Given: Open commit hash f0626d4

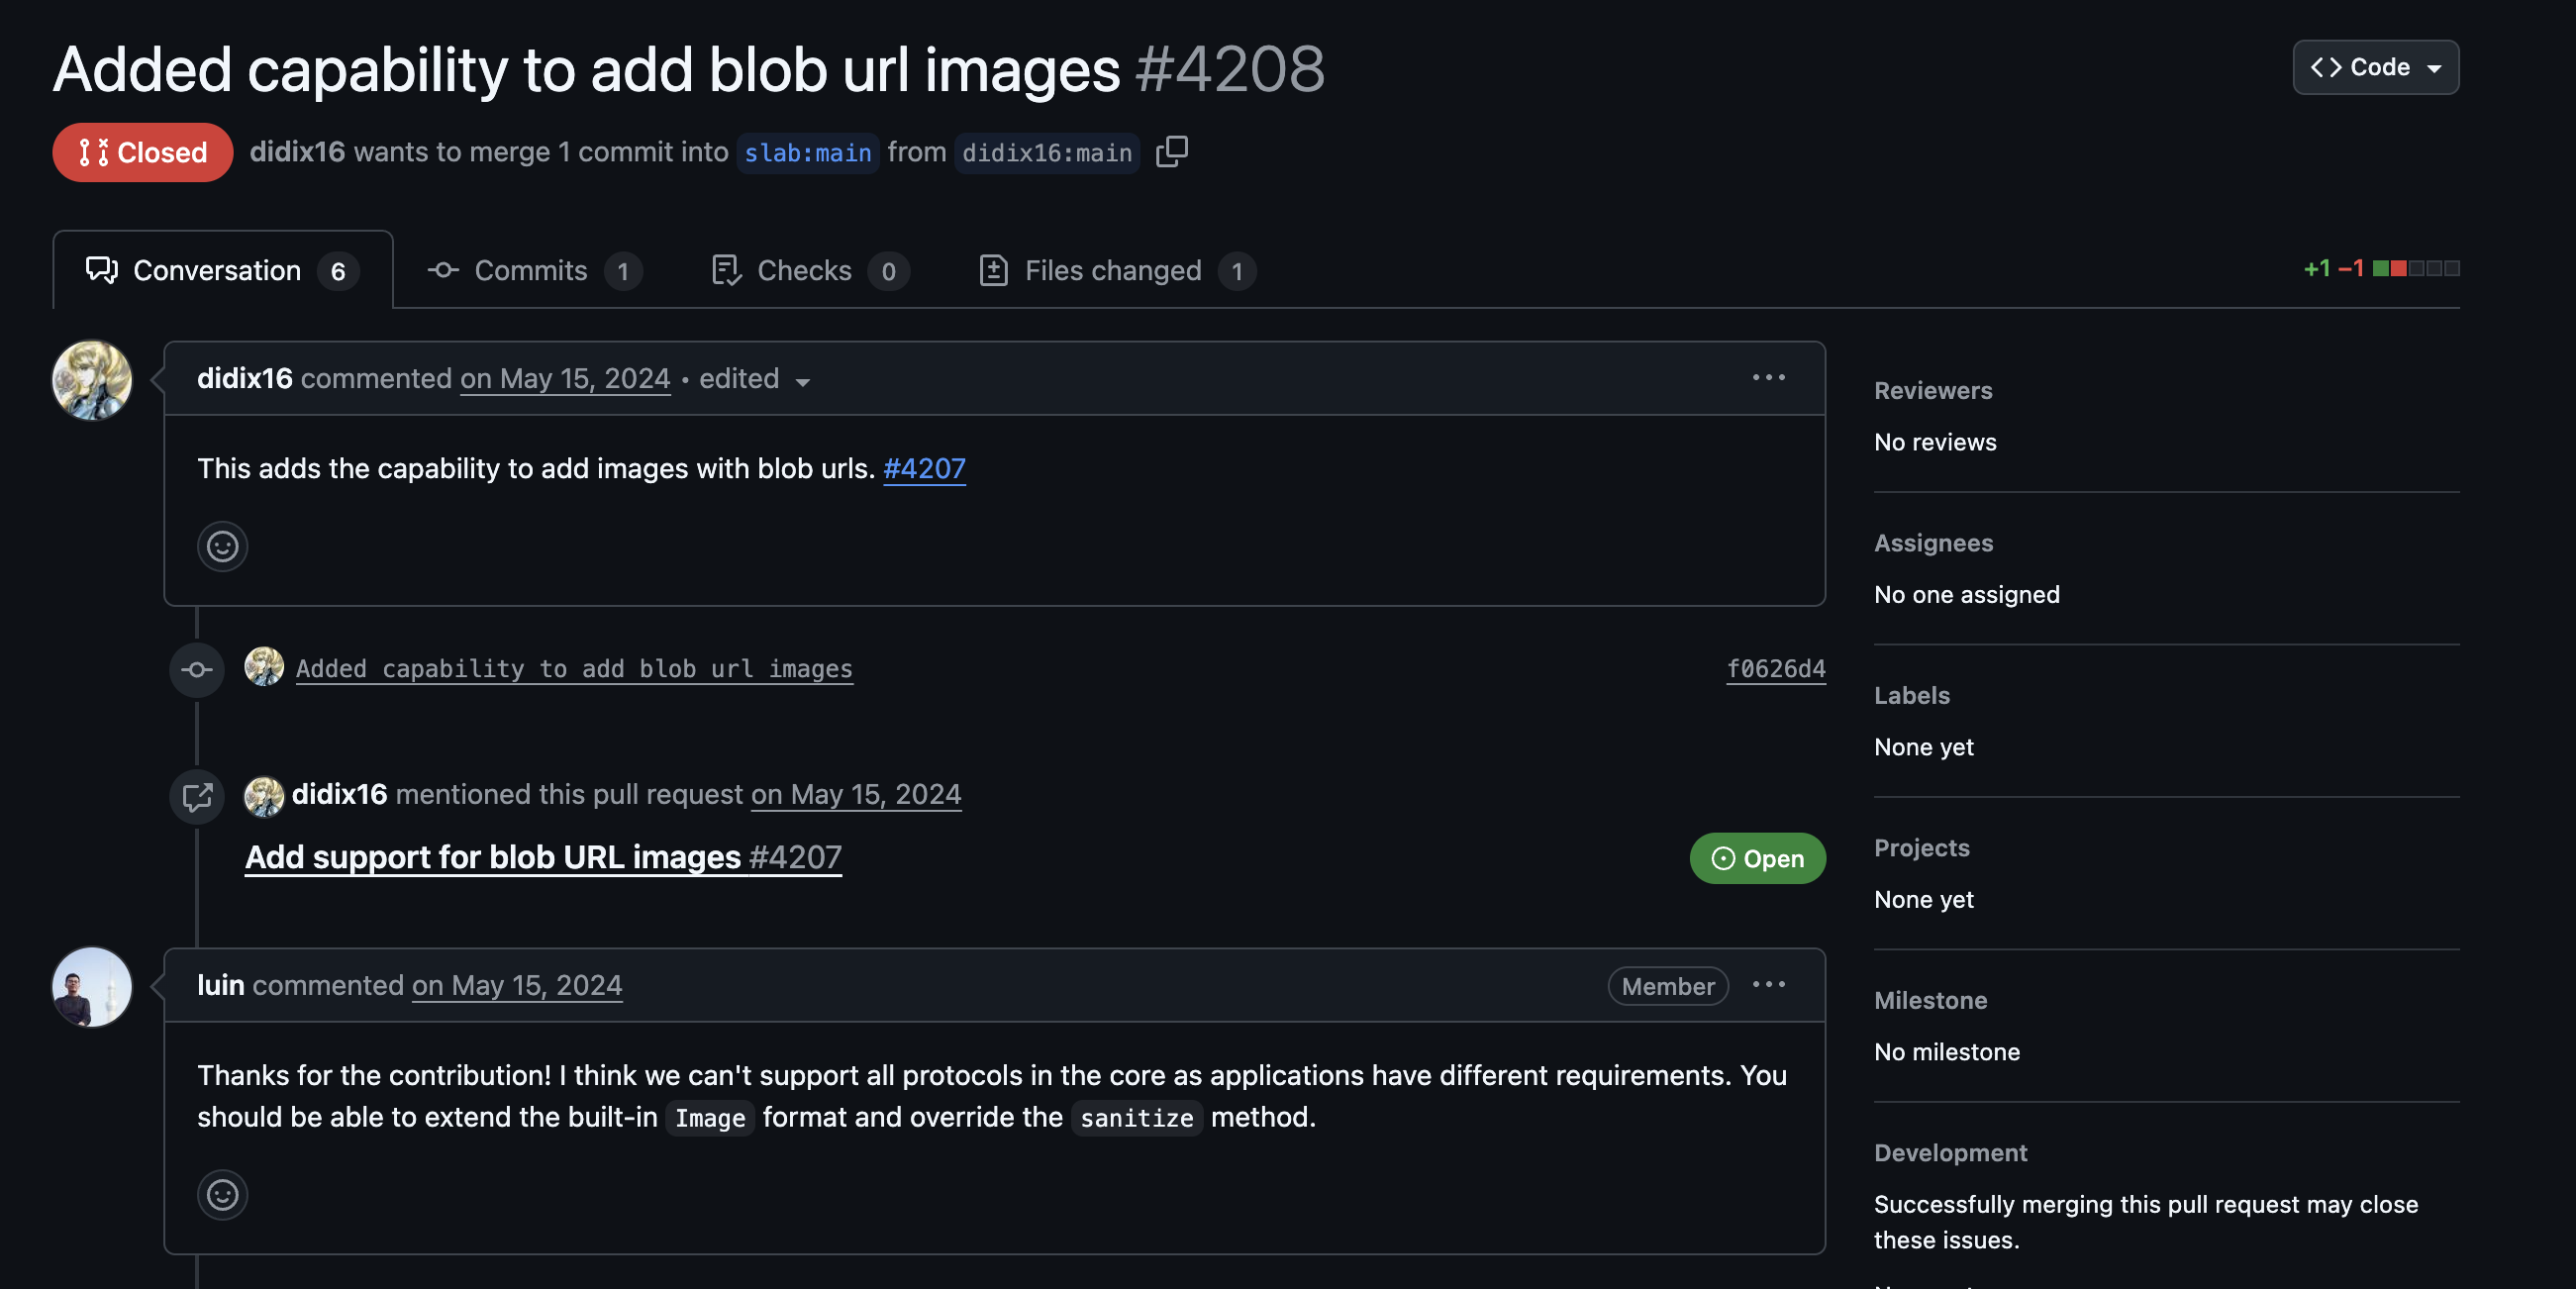Looking at the screenshot, I should pyautogui.click(x=1775, y=668).
